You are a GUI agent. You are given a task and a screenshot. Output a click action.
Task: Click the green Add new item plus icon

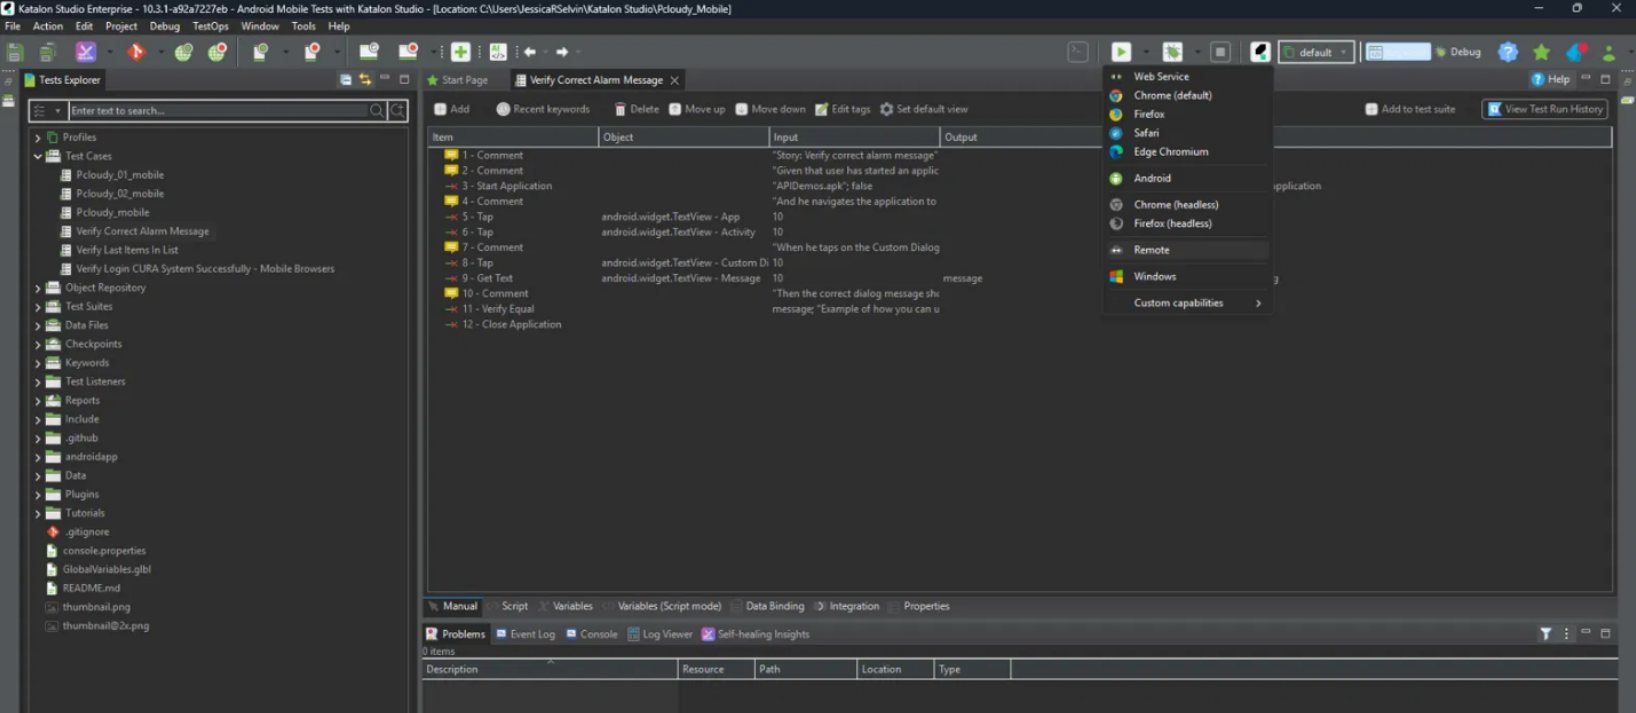tap(460, 52)
